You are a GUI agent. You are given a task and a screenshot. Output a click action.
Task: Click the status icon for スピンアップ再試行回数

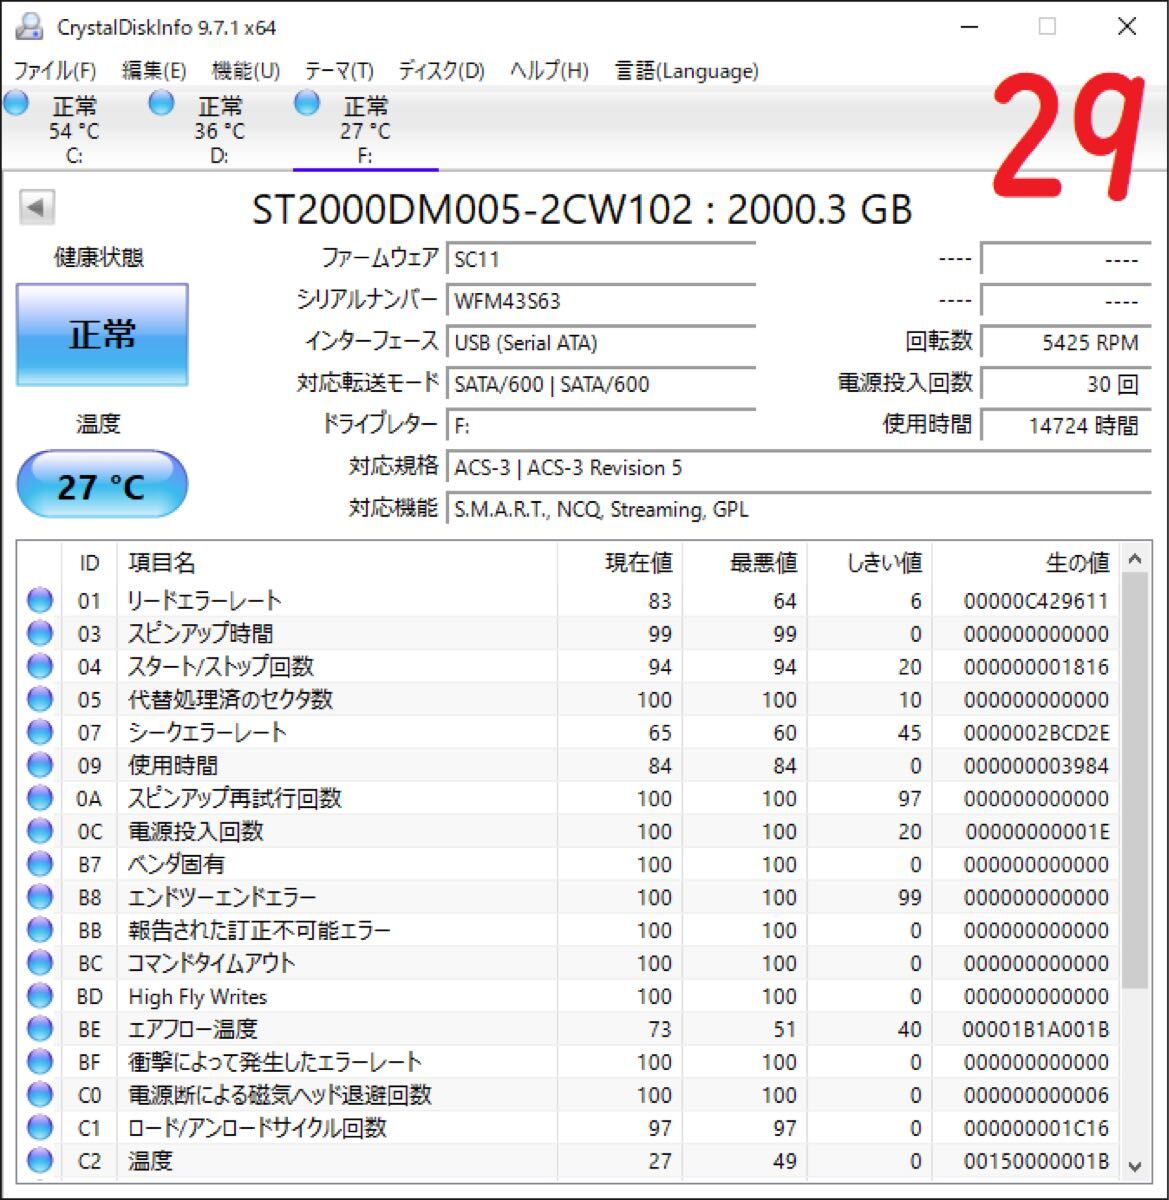pyautogui.click(x=40, y=798)
